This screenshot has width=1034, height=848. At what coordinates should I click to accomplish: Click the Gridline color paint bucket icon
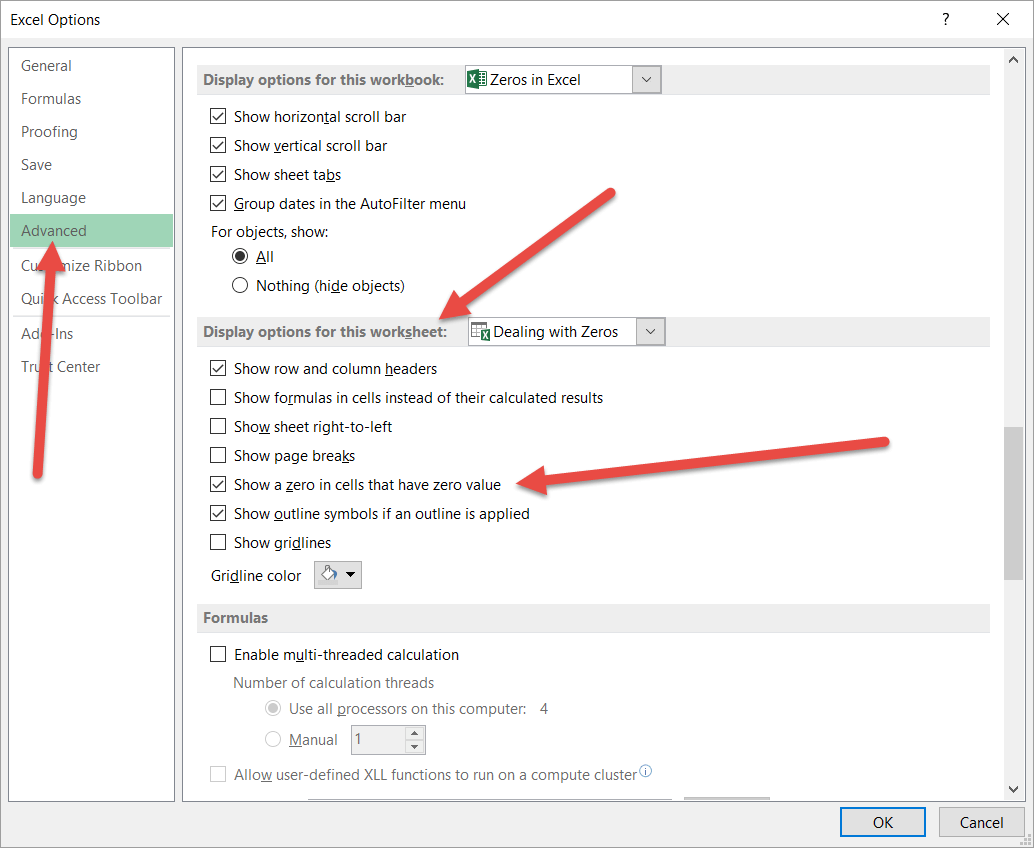(330, 575)
